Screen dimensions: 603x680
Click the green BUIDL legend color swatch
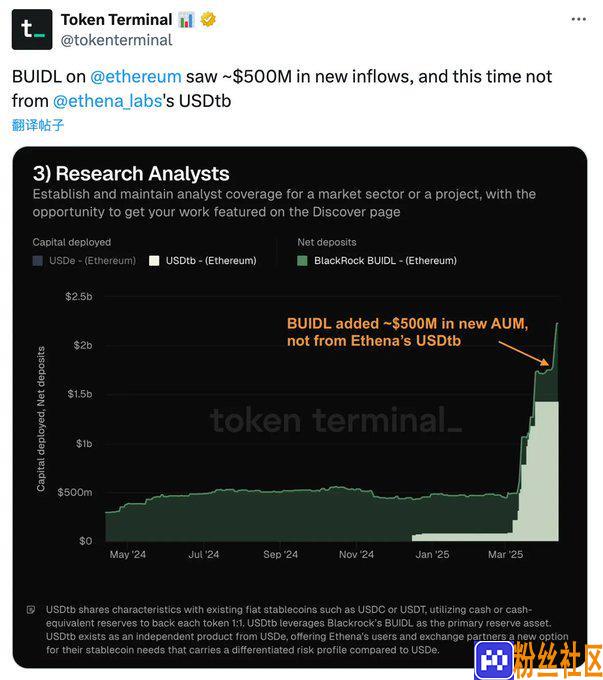[x=302, y=261]
